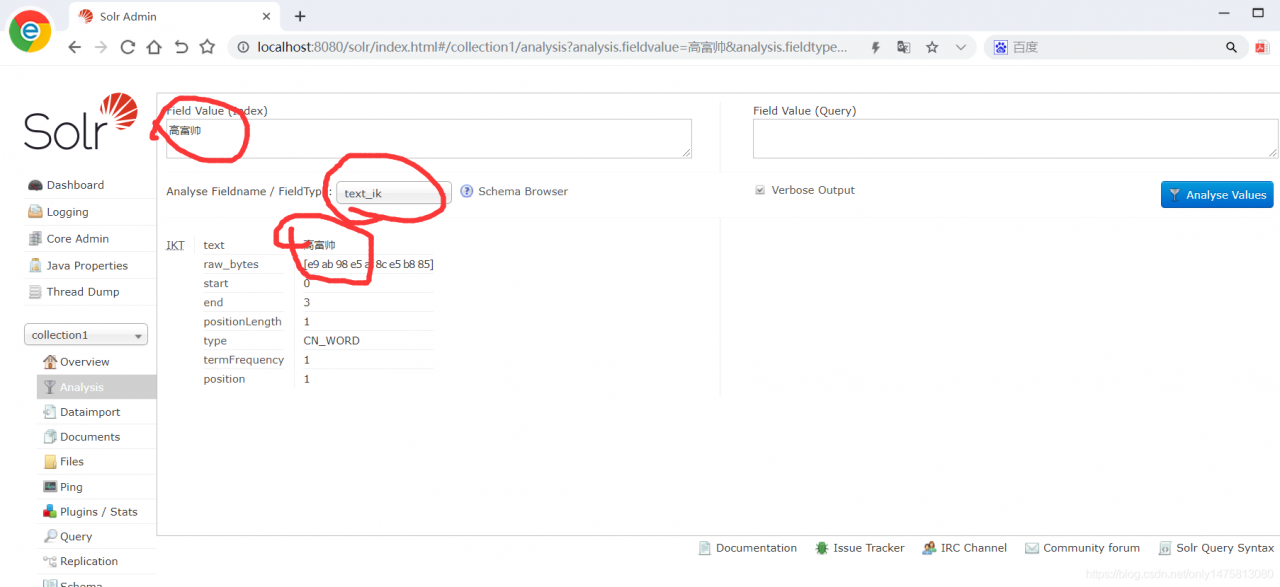Click the undo closed tab icon

(181, 47)
